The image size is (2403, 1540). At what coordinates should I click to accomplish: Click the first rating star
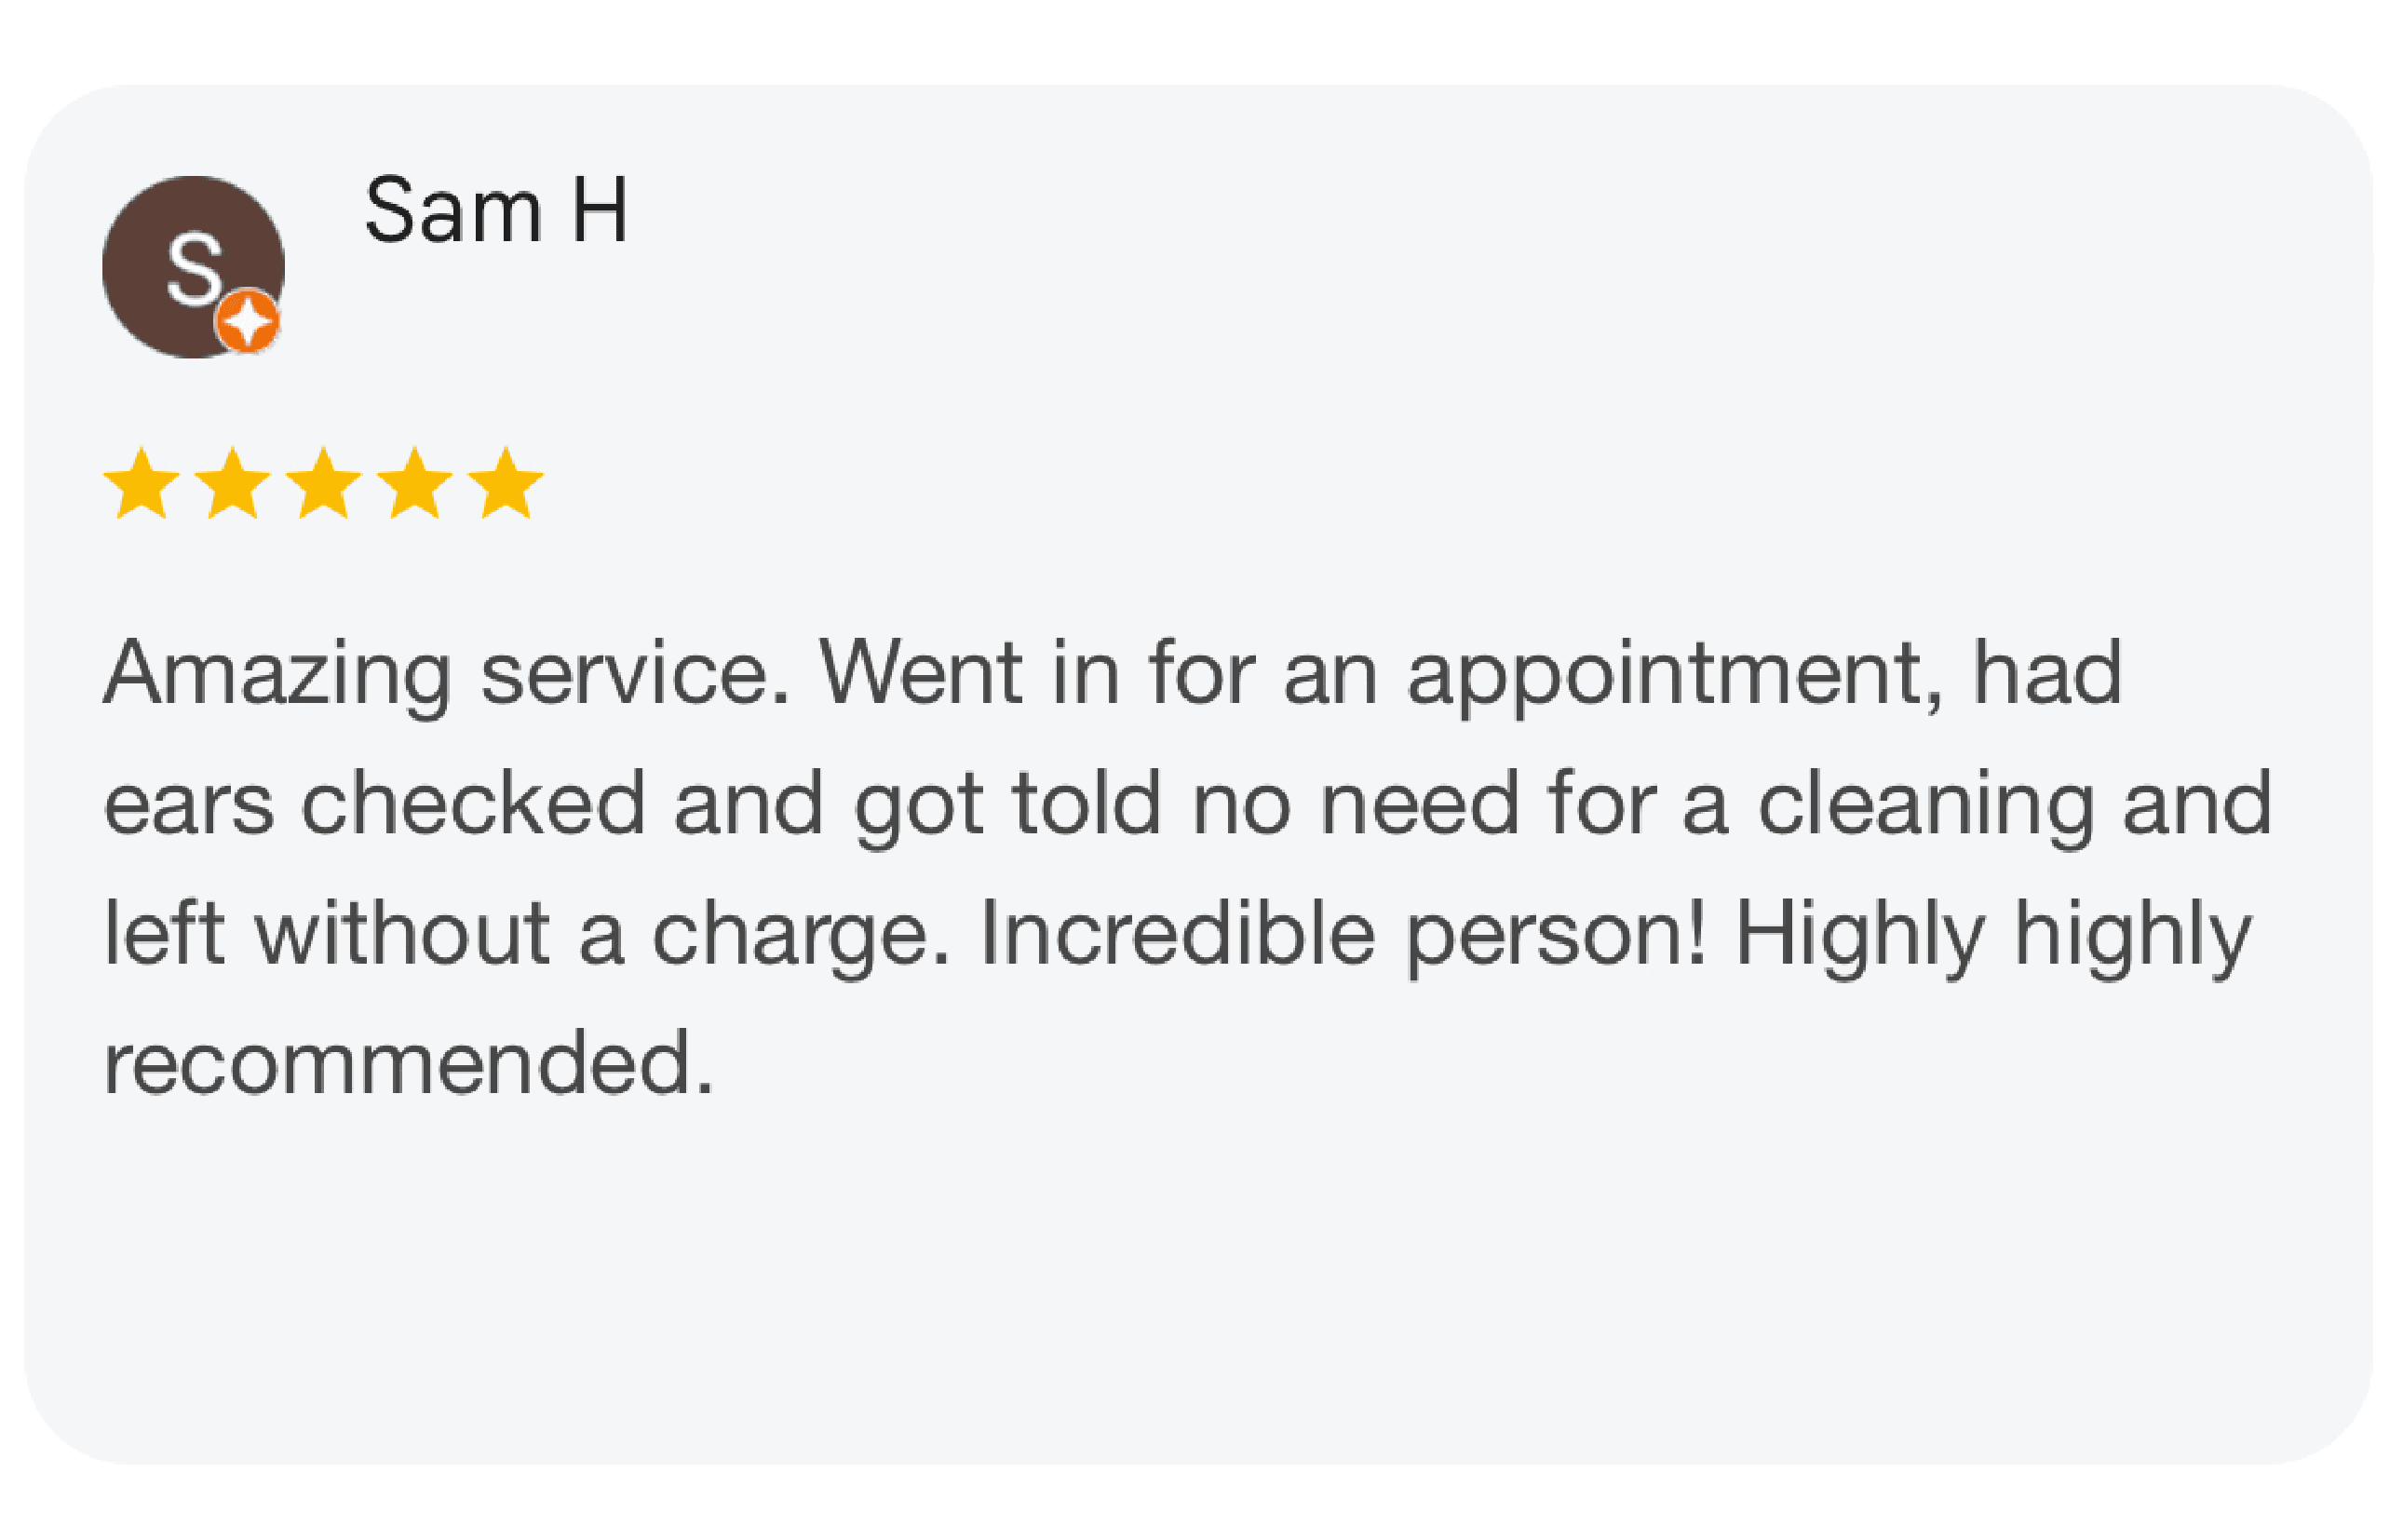click(141, 484)
